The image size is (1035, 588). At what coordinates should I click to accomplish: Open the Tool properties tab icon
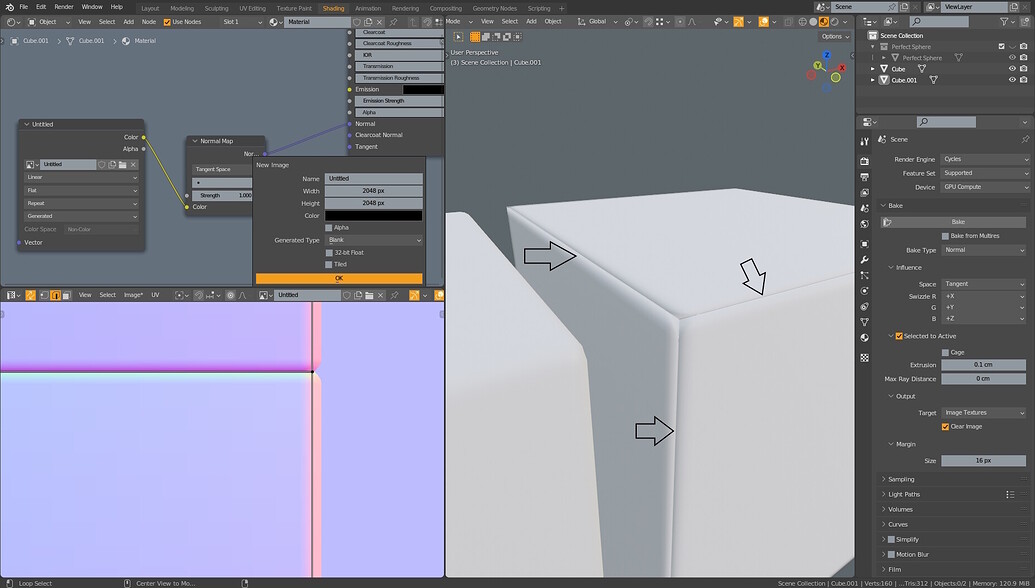[865, 141]
